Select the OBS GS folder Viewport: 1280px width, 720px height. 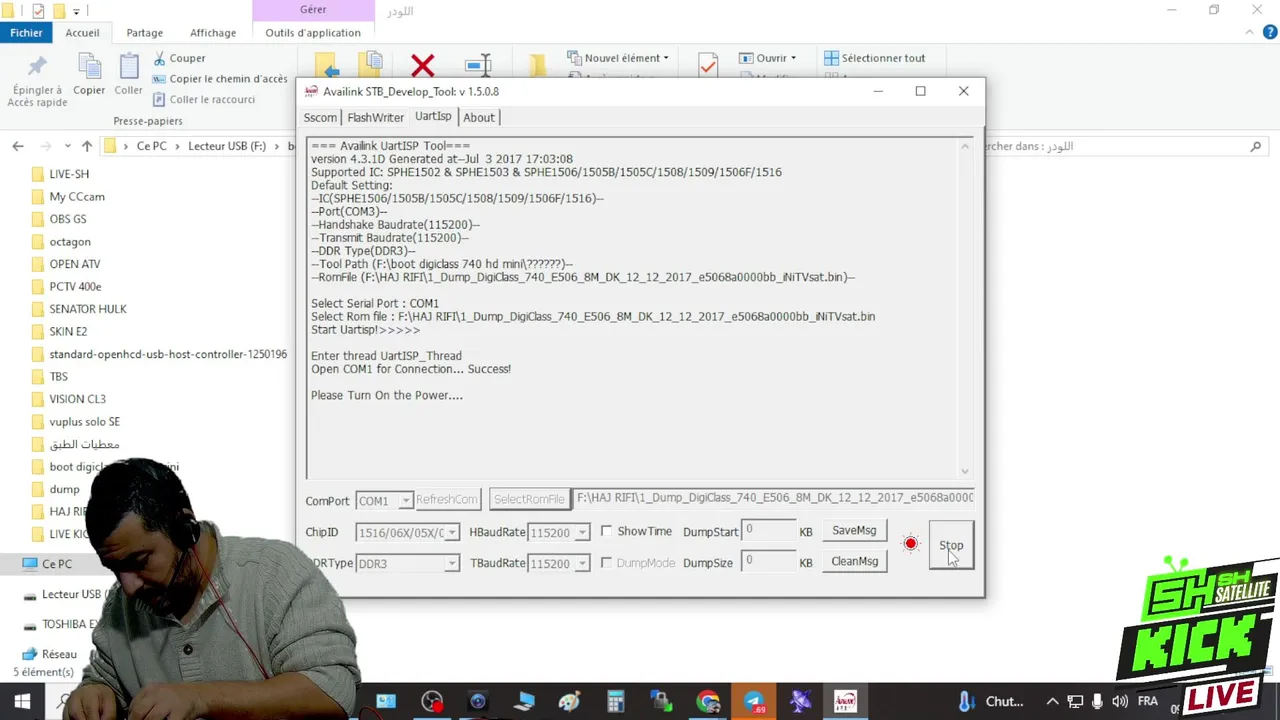tap(68, 219)
